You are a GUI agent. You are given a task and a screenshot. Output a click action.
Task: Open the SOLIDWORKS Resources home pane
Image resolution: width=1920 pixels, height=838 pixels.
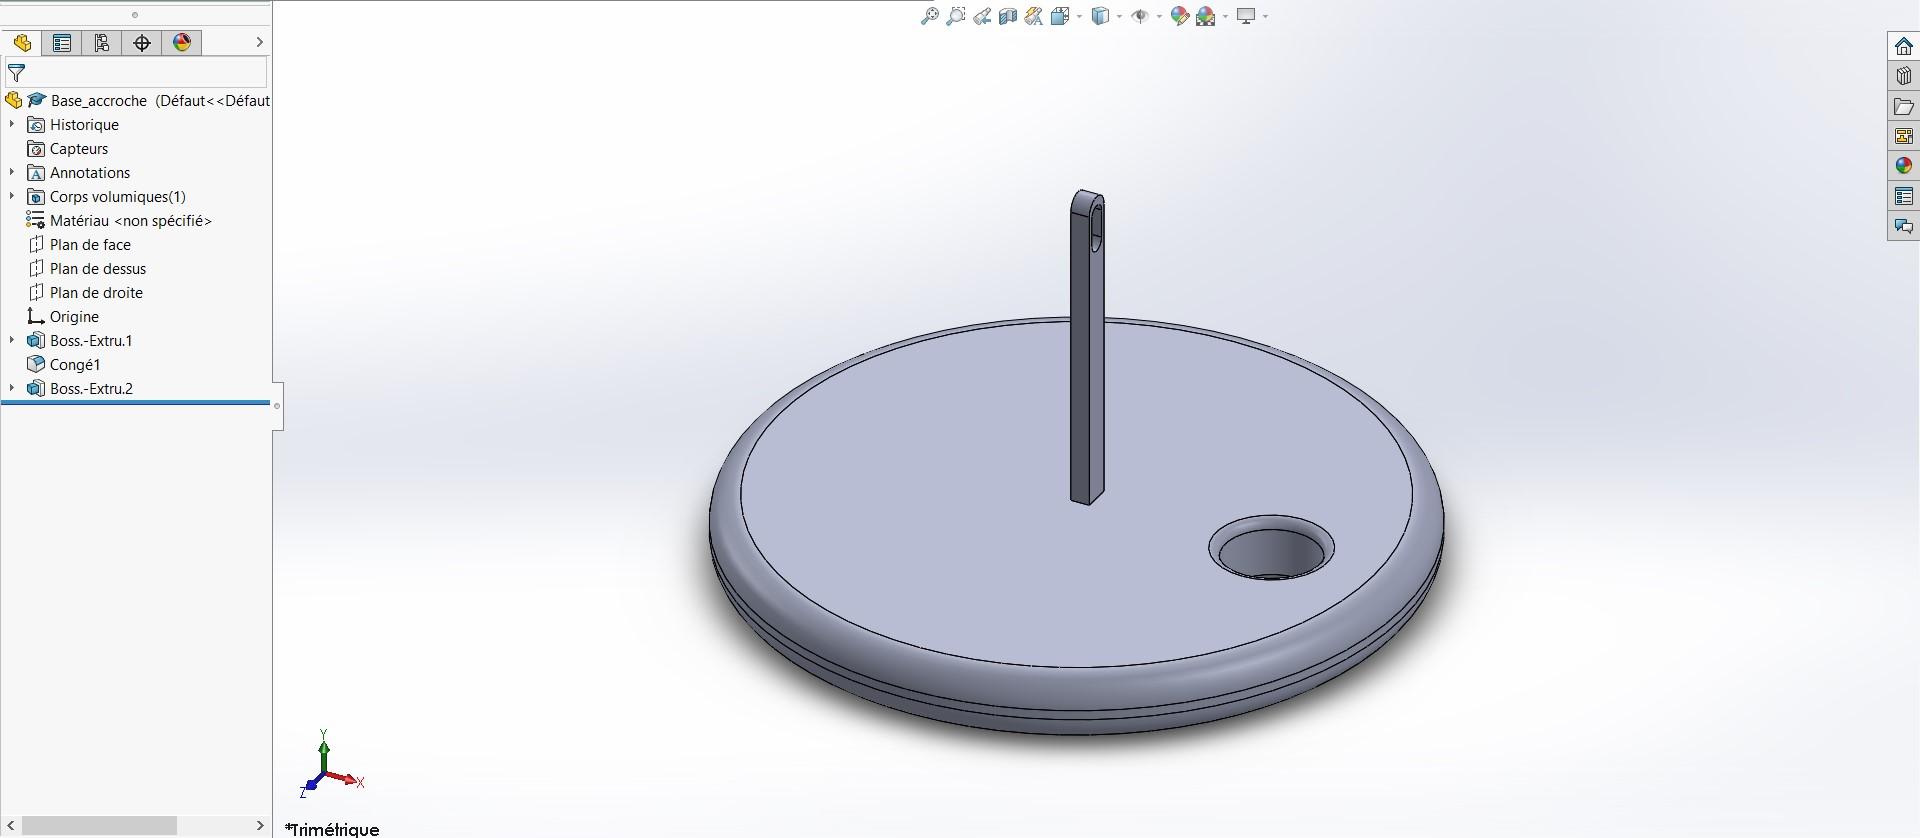pyautogui.click(x=1904, y=46)
